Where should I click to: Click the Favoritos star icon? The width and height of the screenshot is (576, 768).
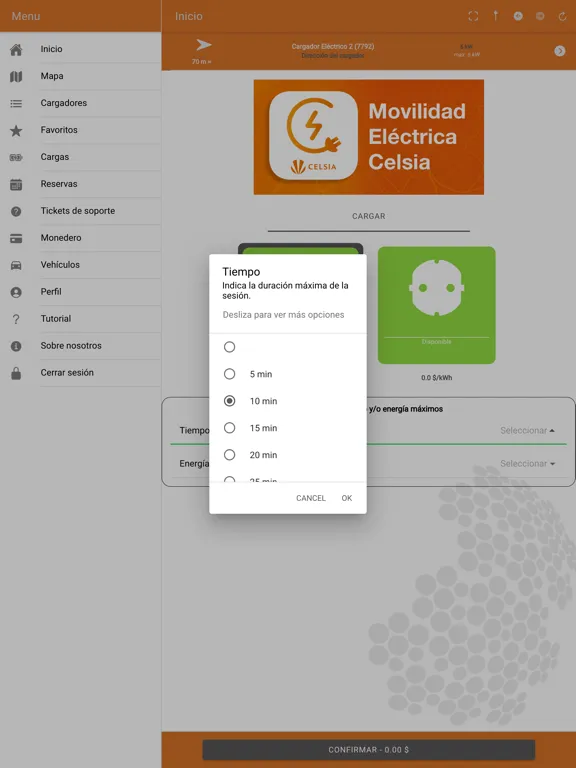(16, 131)
